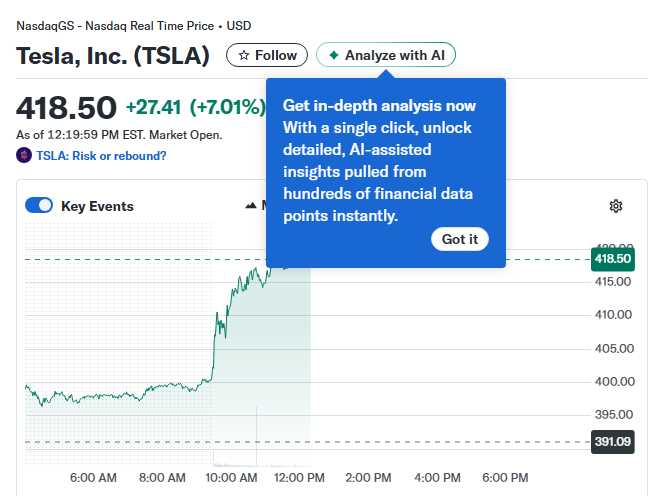Dismiss tooltip with Got it button
Viewport: 664px width, 496px height.
pos(460,239)
